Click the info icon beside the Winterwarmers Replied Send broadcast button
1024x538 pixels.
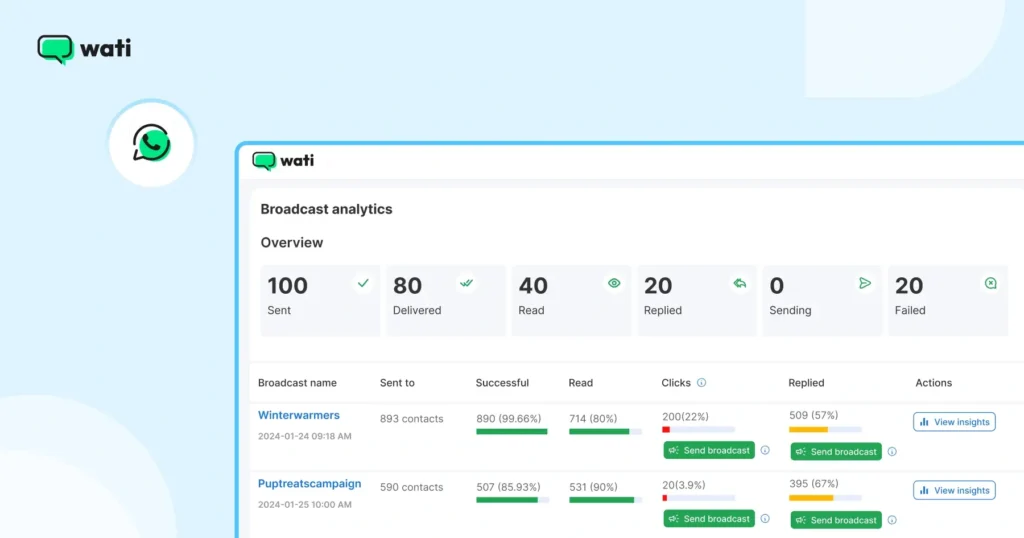(x=892, y=452)
